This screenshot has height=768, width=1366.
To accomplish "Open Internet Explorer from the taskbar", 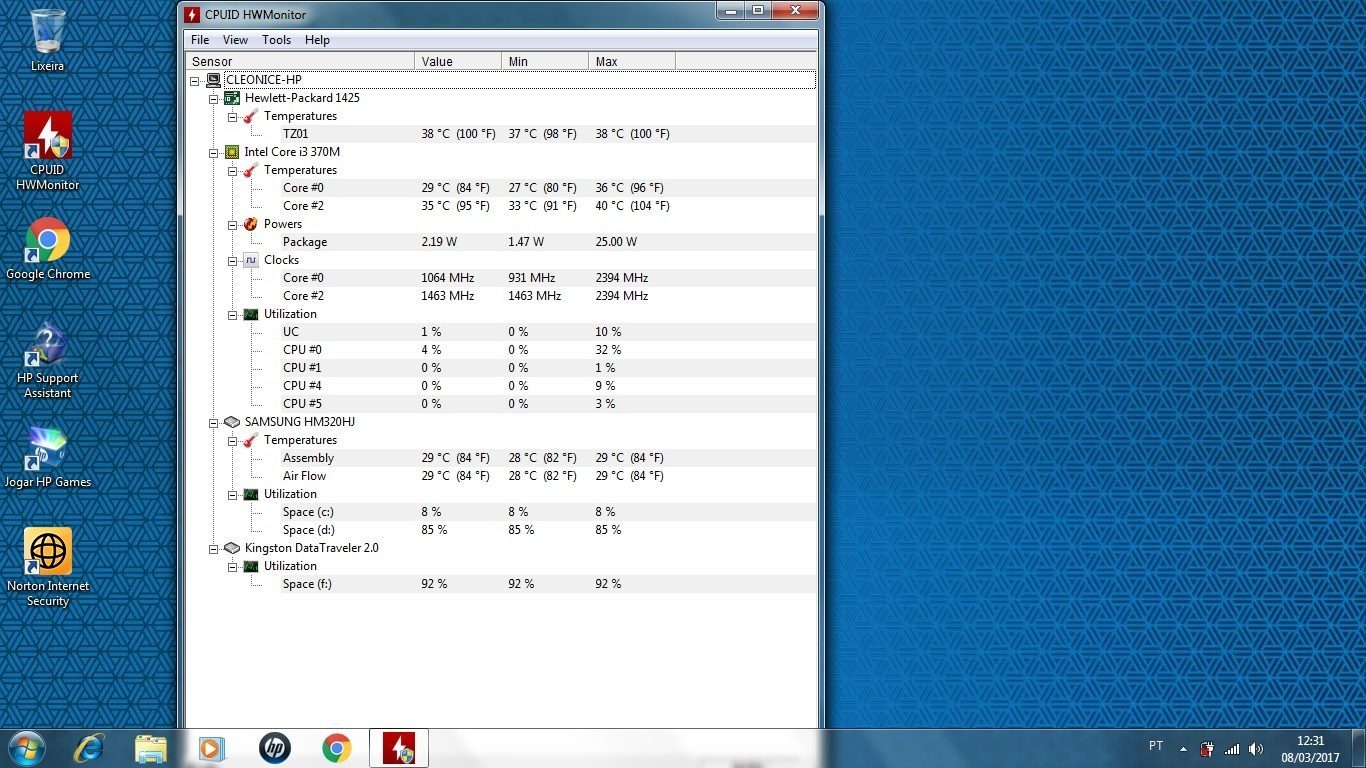I will (89, 748).
